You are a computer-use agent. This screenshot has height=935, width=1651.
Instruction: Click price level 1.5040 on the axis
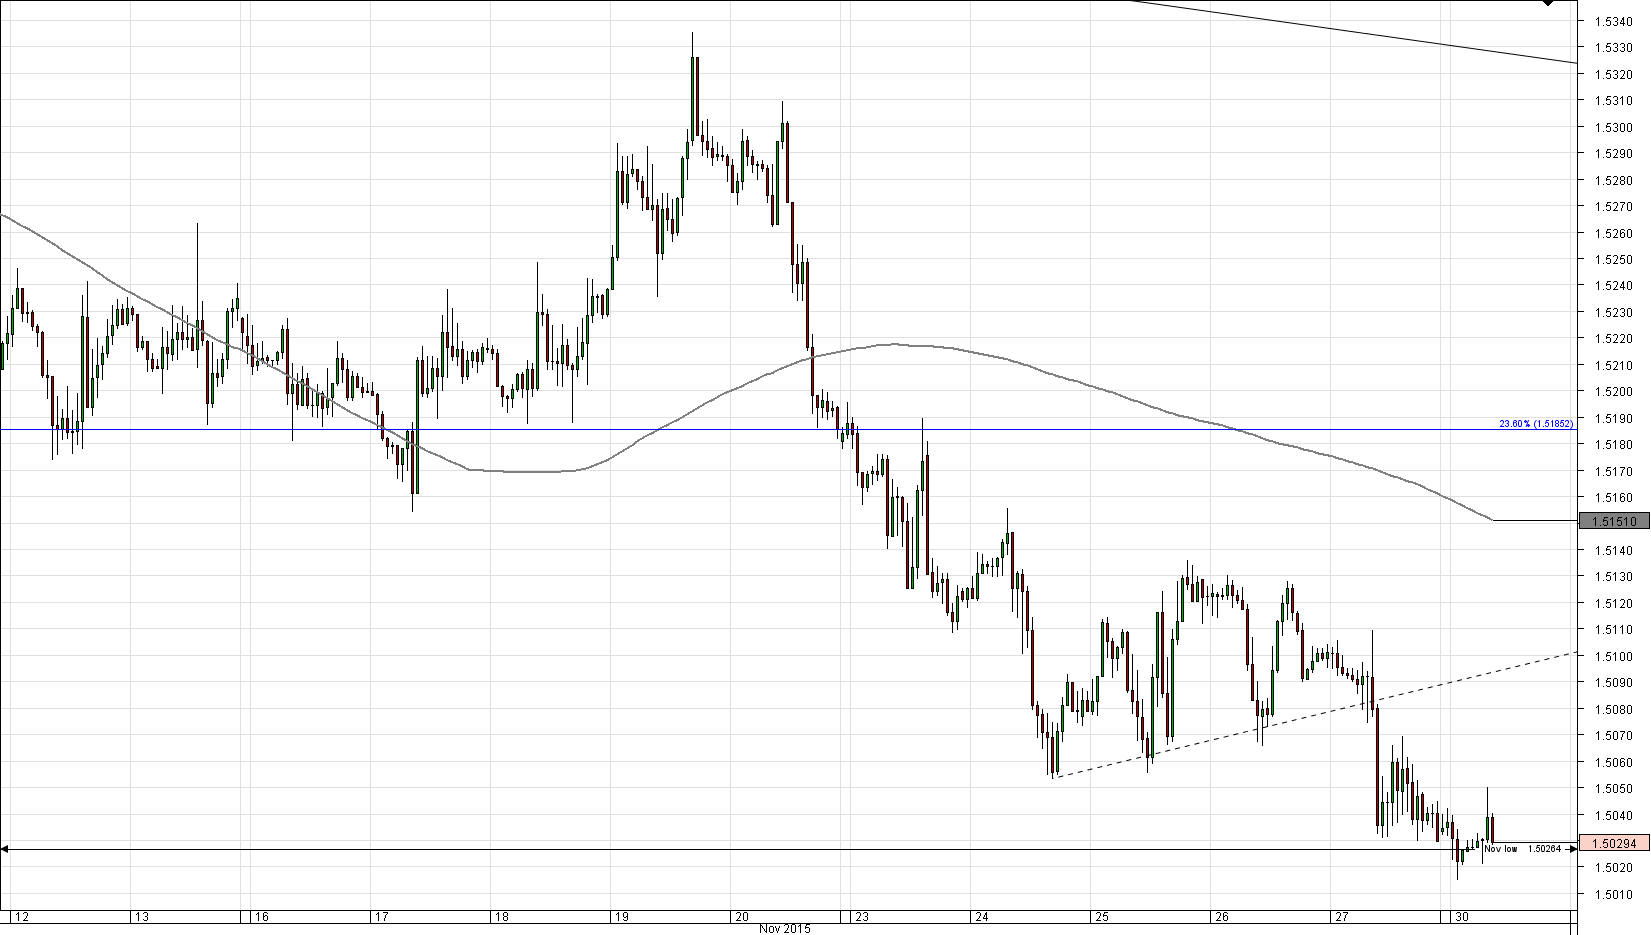coord(1615,816)
